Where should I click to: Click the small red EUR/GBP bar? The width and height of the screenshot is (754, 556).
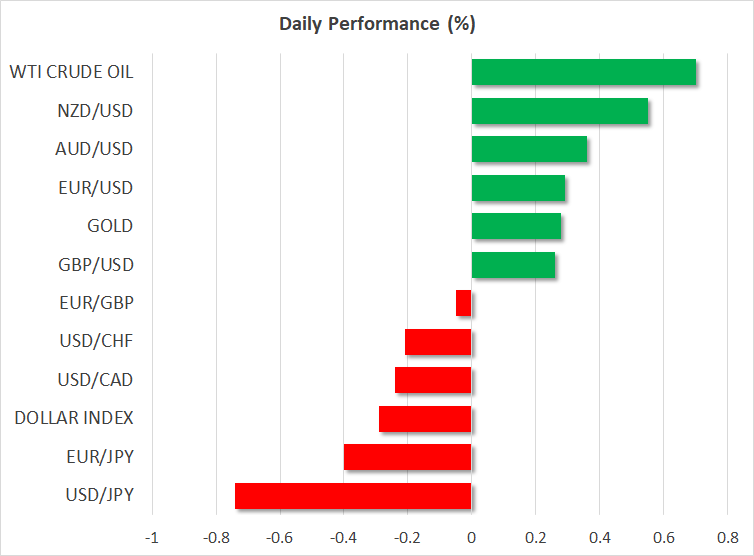[463, 303]
